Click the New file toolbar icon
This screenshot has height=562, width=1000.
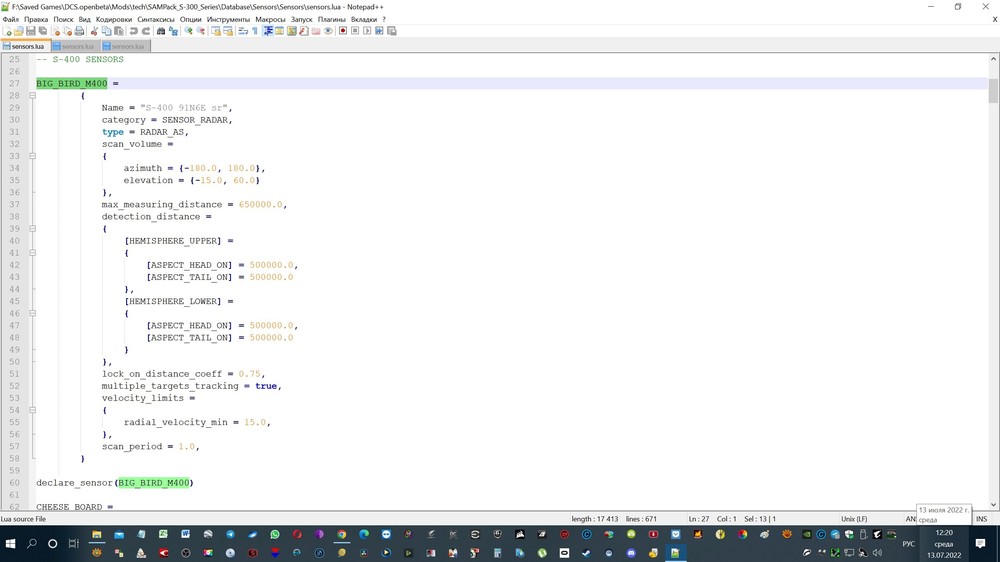[8, 31]
